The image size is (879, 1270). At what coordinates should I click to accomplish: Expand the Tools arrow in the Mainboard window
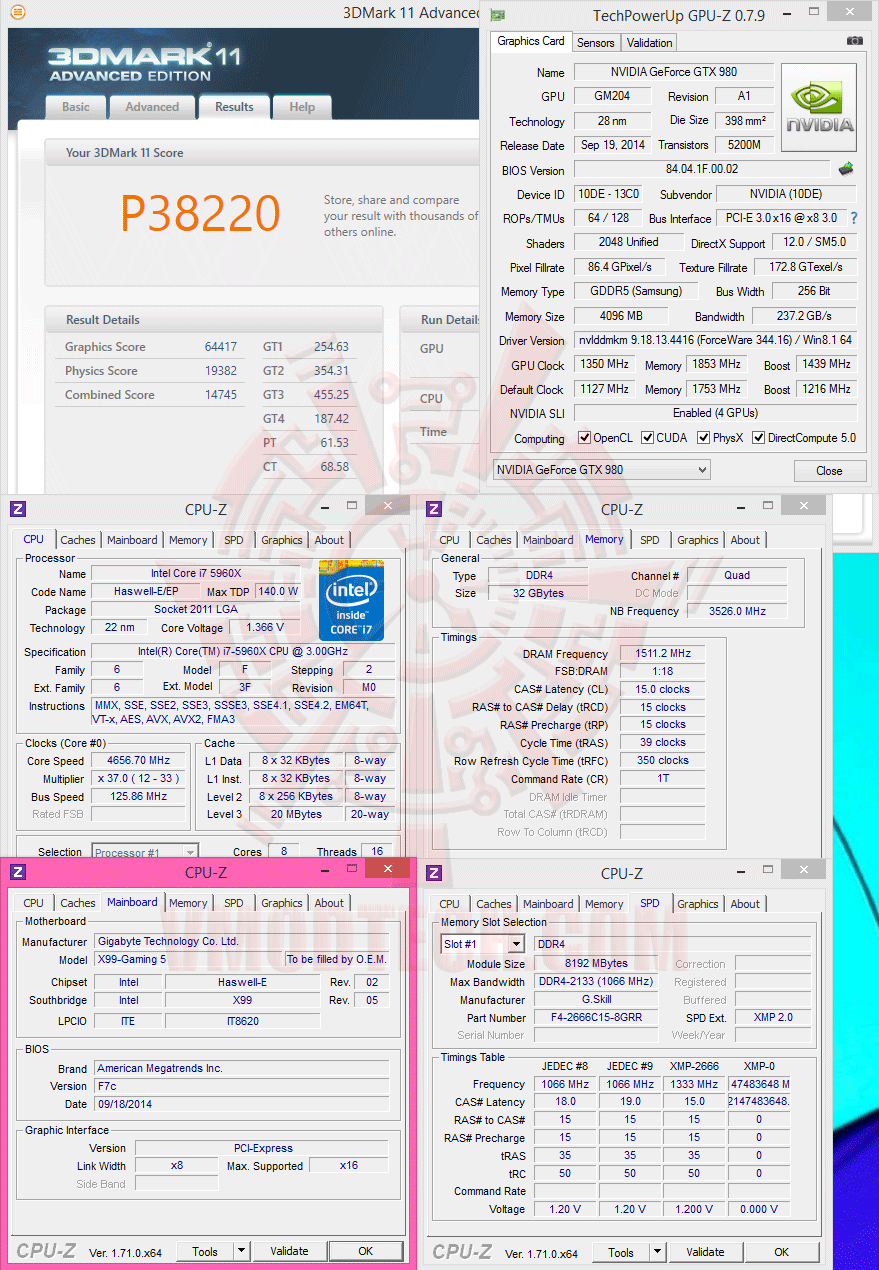point(241,1251)
